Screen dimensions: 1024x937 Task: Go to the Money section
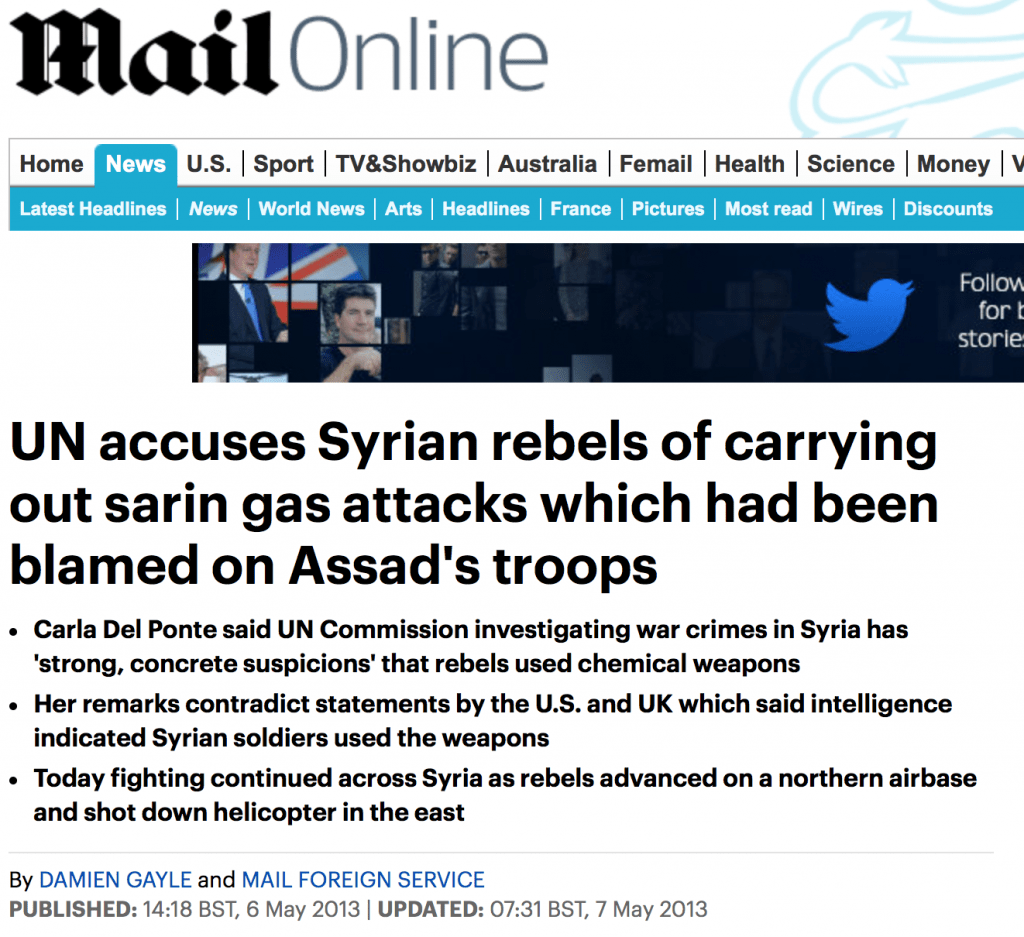(x=953, y=163)
